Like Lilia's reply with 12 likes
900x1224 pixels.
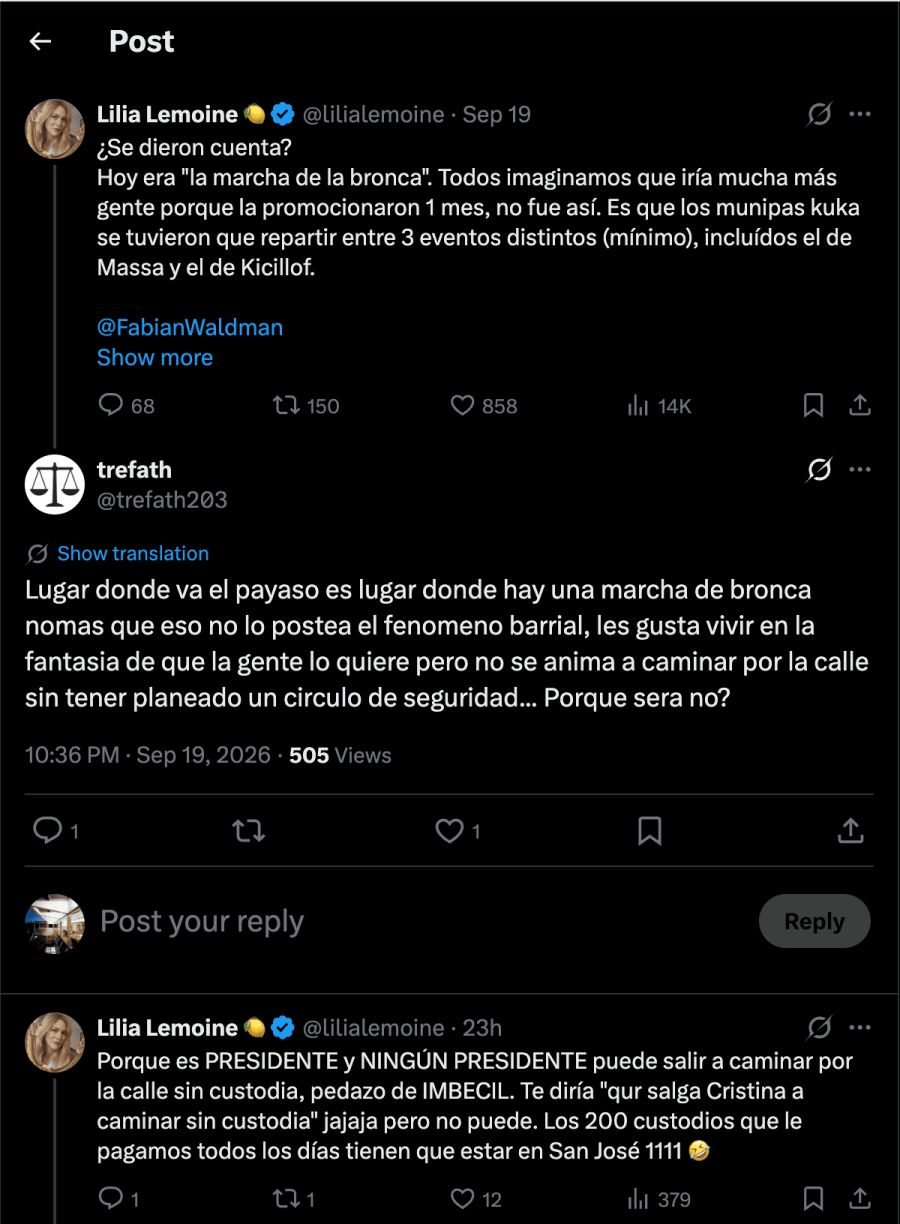[461, 1198]
